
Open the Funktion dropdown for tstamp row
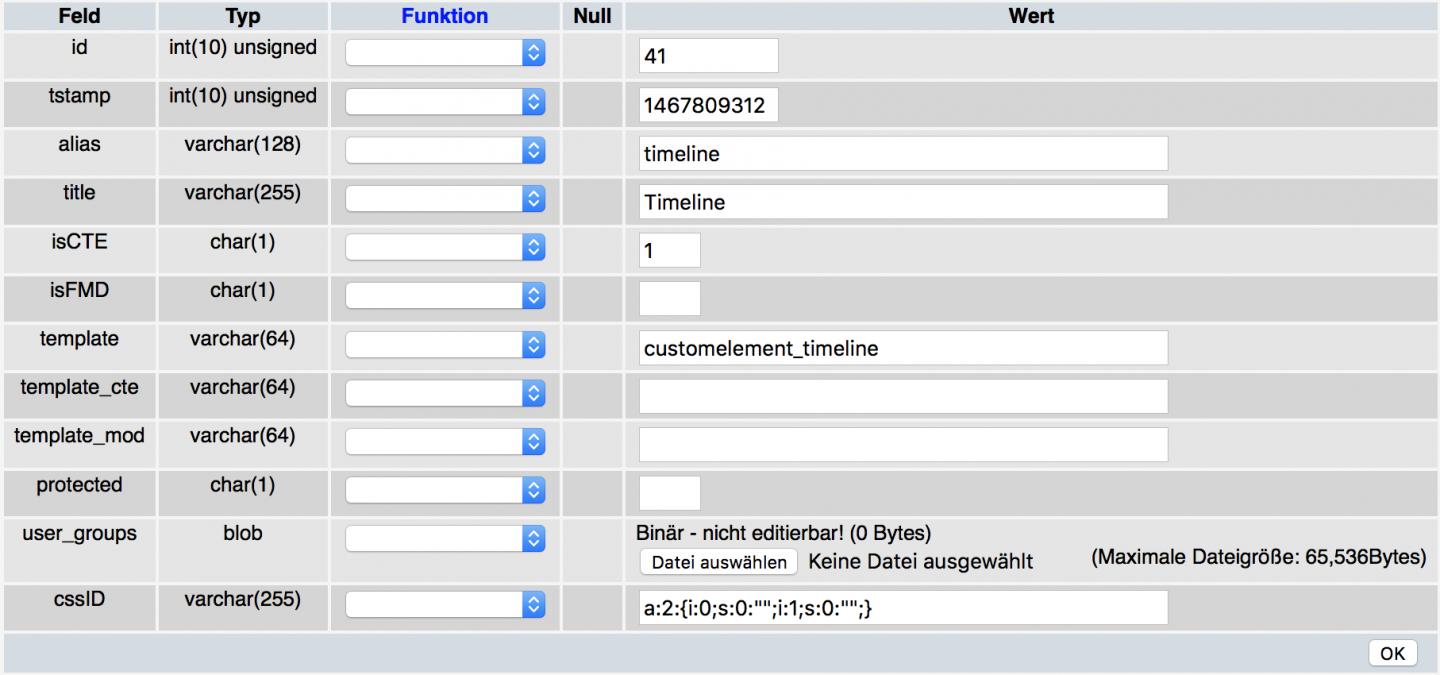pyautogui.click(x=445, y=102)
